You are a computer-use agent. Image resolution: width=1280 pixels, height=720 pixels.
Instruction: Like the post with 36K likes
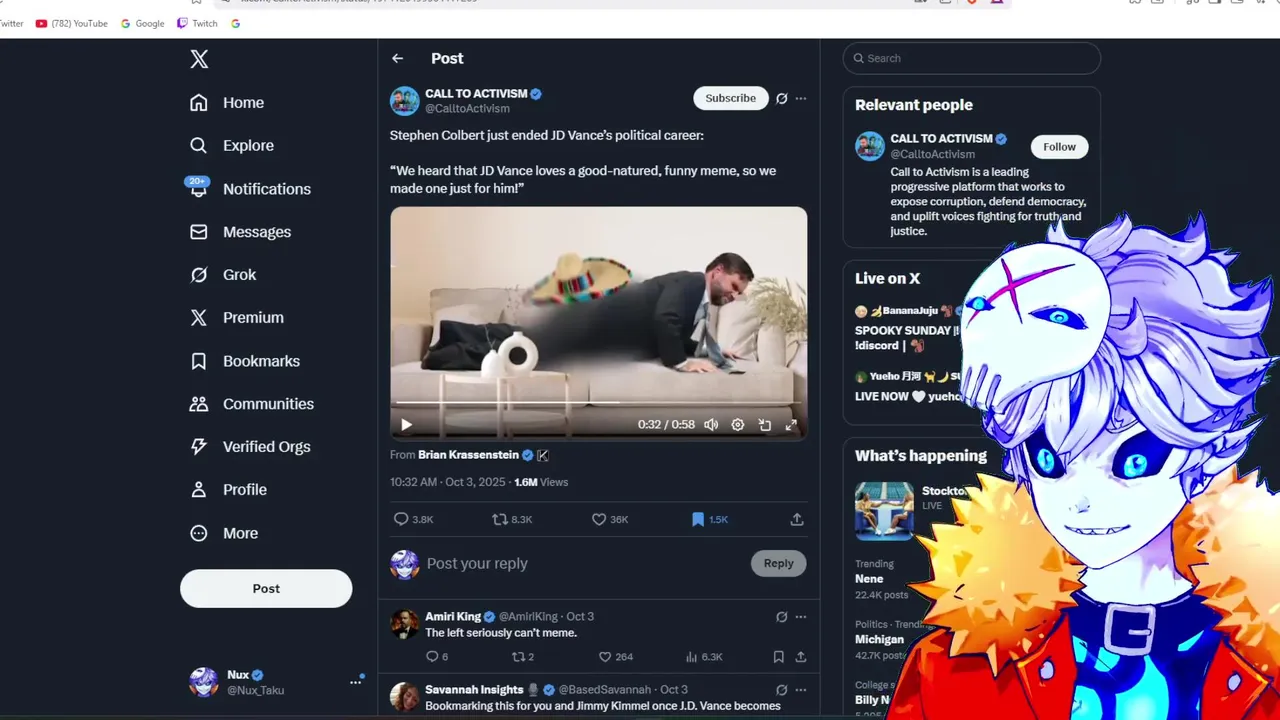coord(610,520)
